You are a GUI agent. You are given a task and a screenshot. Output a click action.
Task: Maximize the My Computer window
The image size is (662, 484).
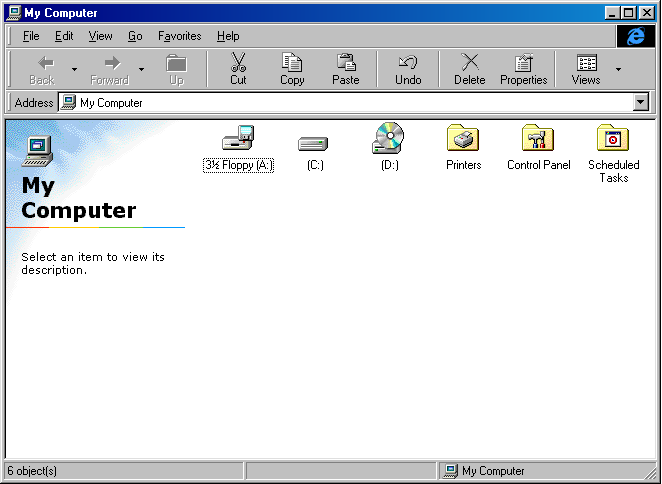(x=628, y=13)
